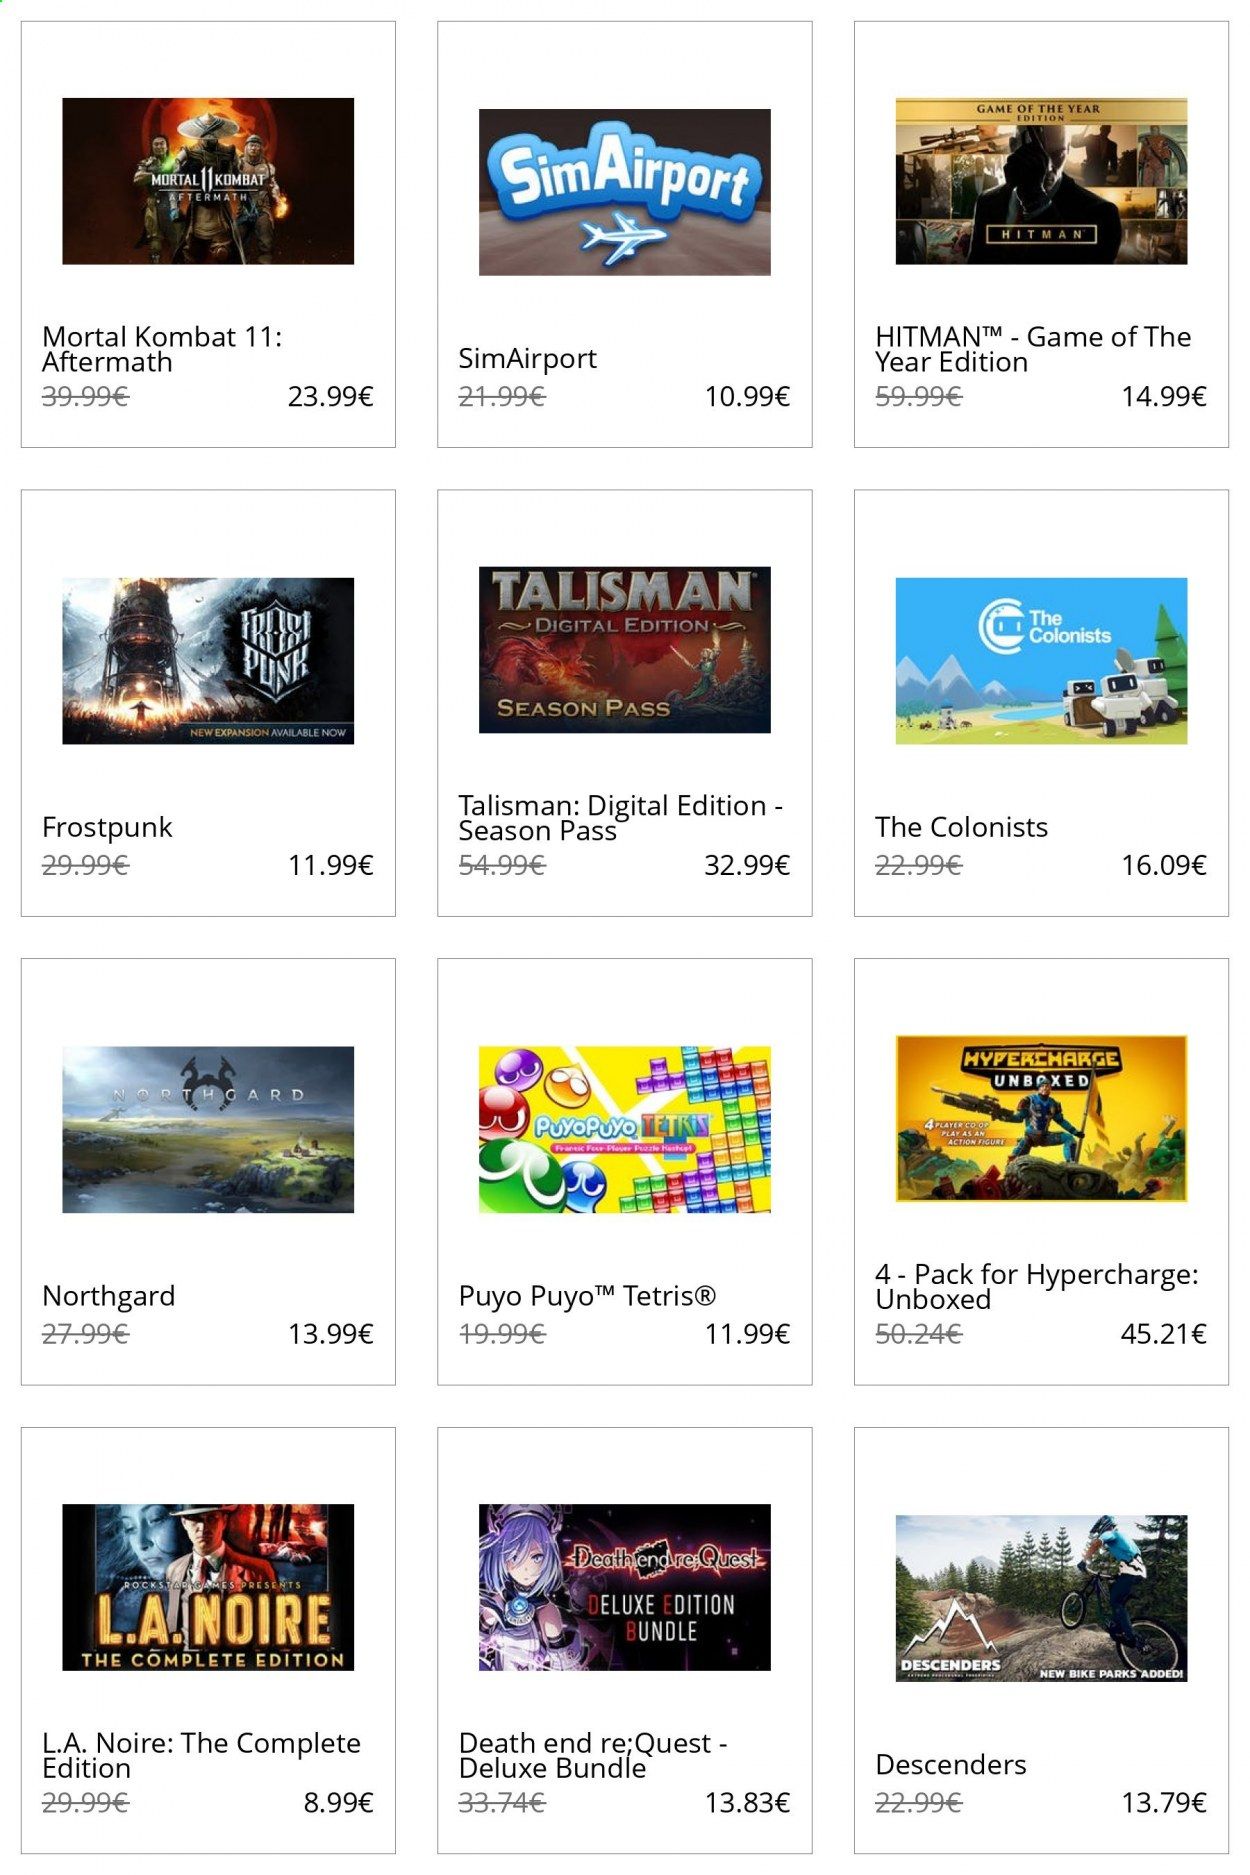The height and width of the screenshot is (1875, 1250).
Task: Click the "Mortal Kombat 11: Aftermath" title
Action: tap(162, 349)
